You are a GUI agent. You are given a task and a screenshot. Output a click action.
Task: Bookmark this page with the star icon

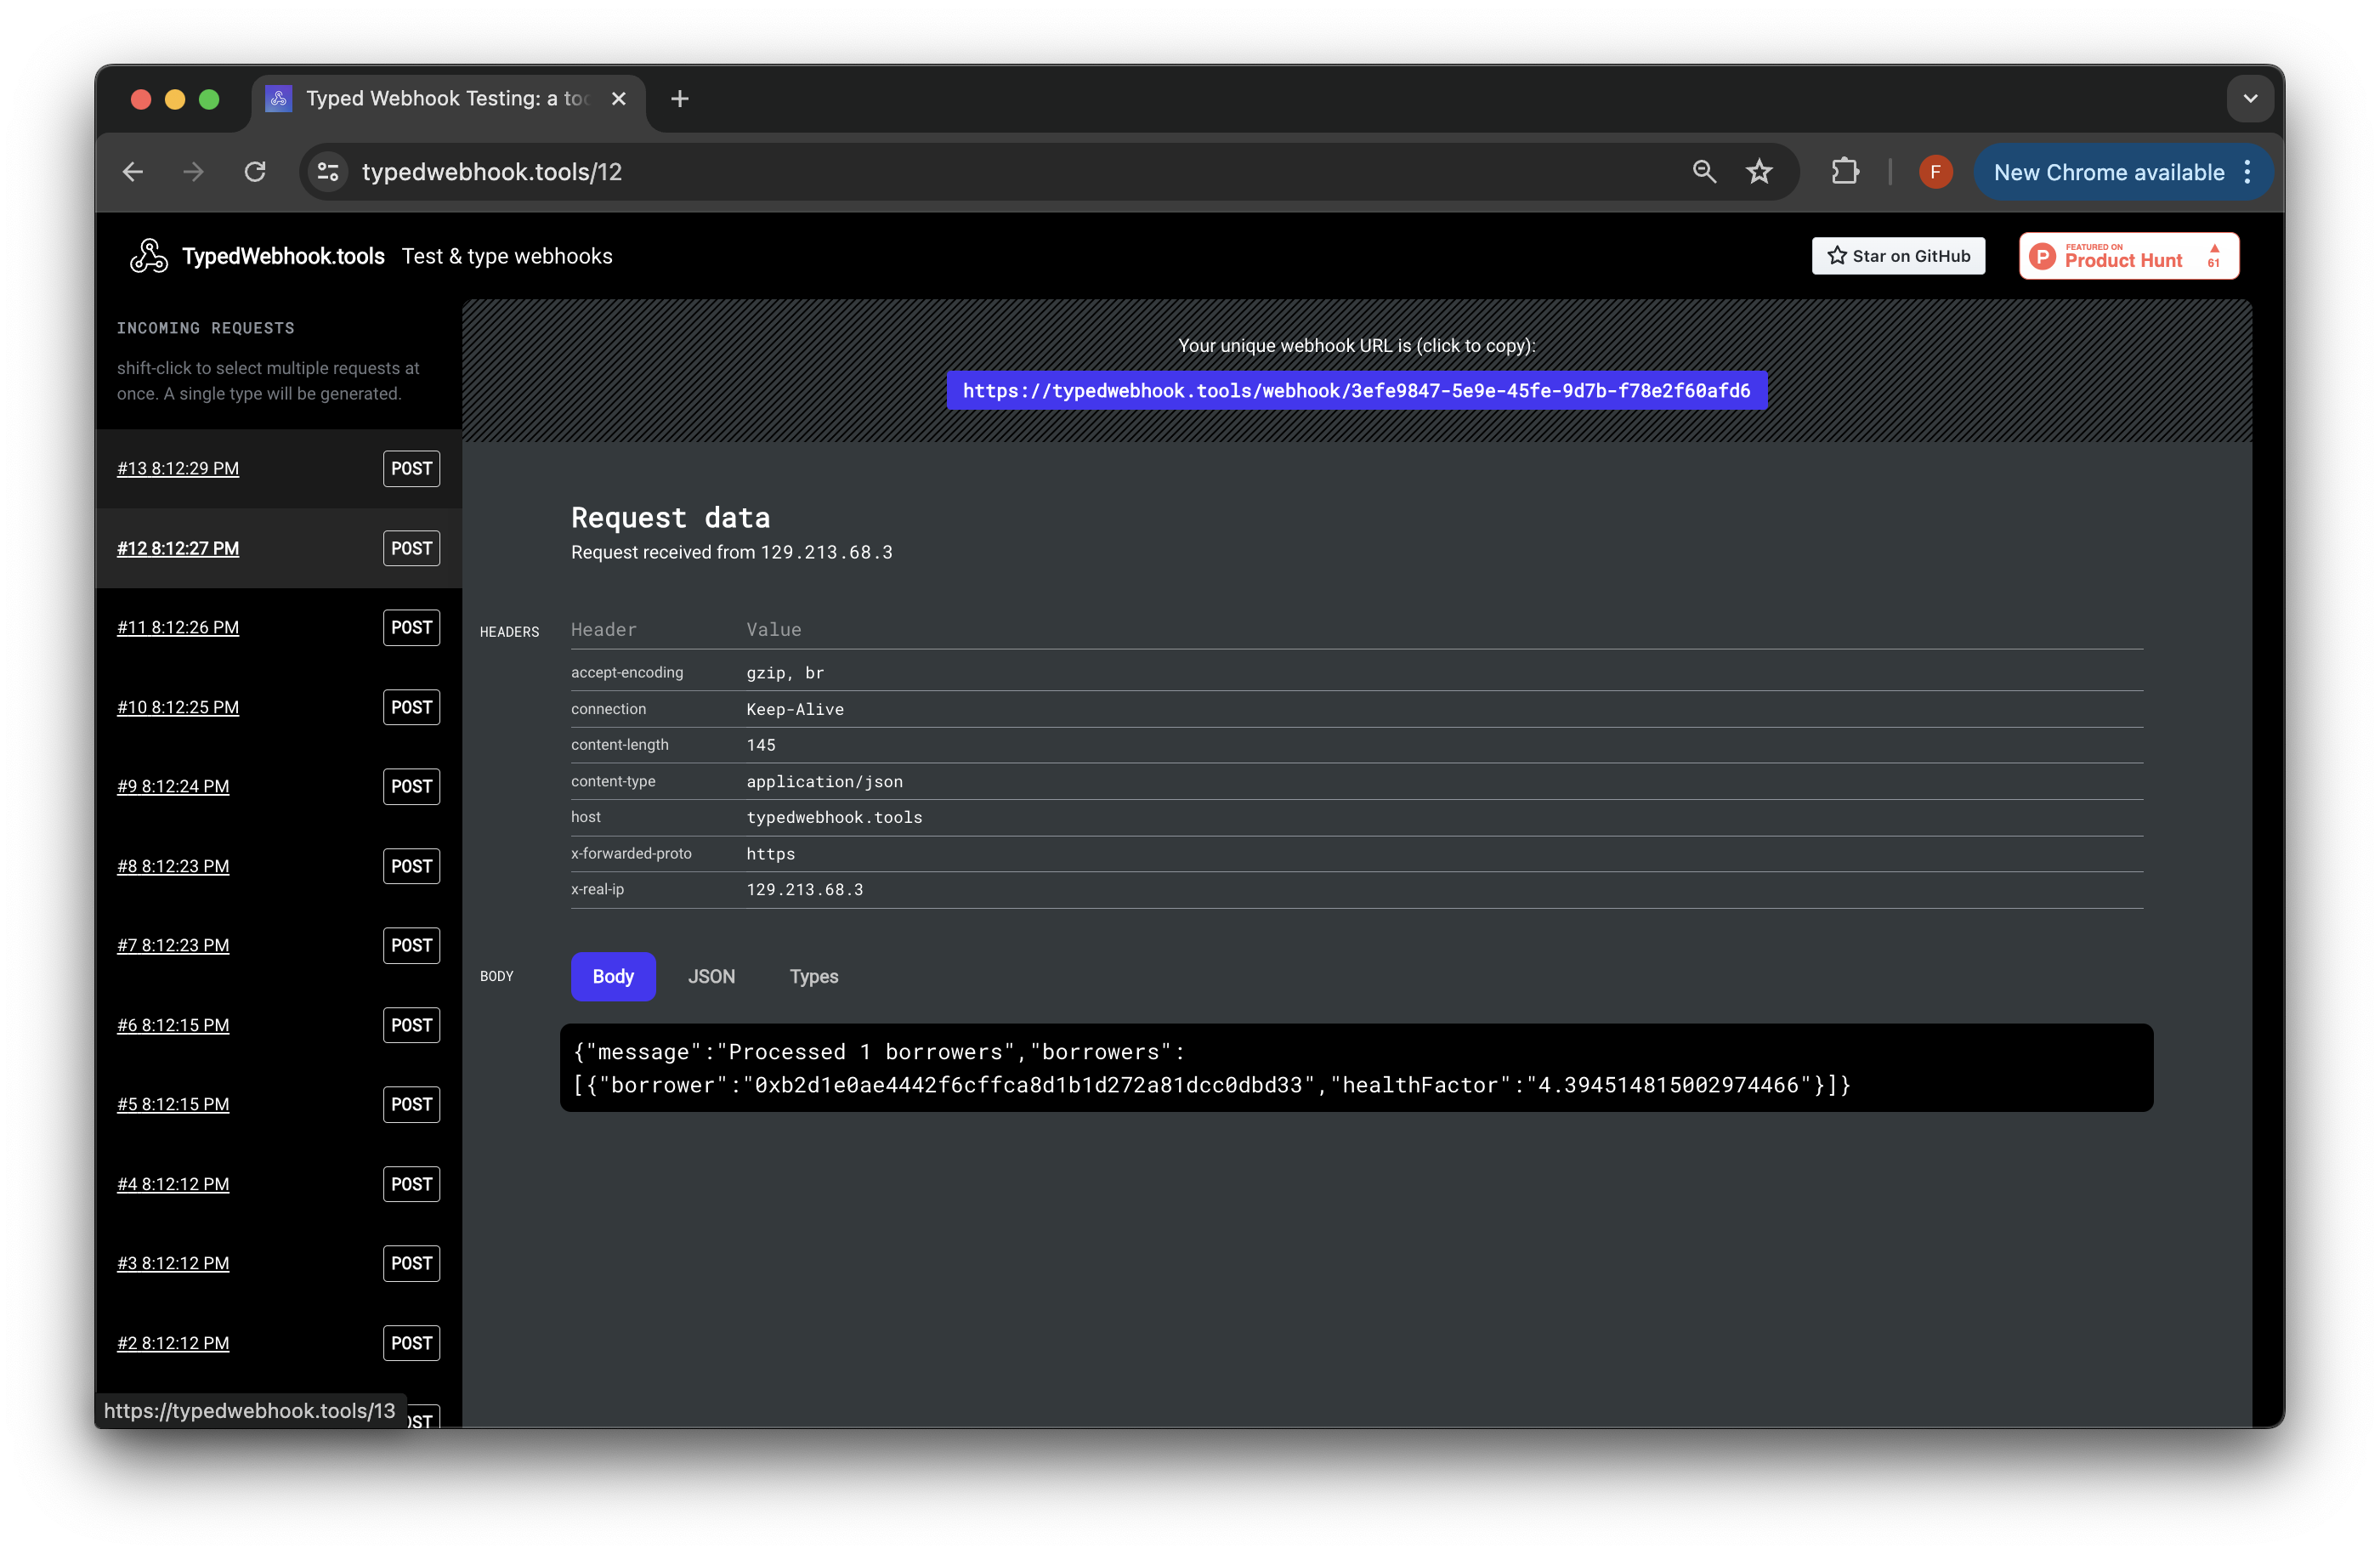1759,172
